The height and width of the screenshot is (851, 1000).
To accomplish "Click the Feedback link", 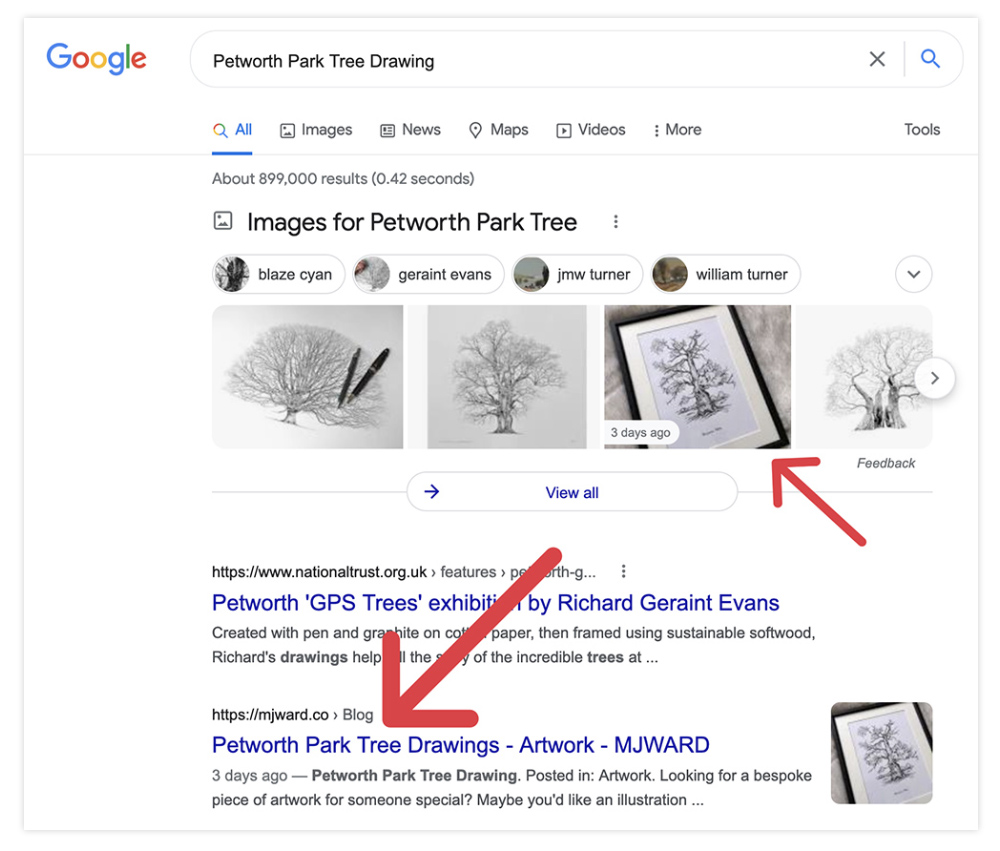I will click(x=886, y=463).
